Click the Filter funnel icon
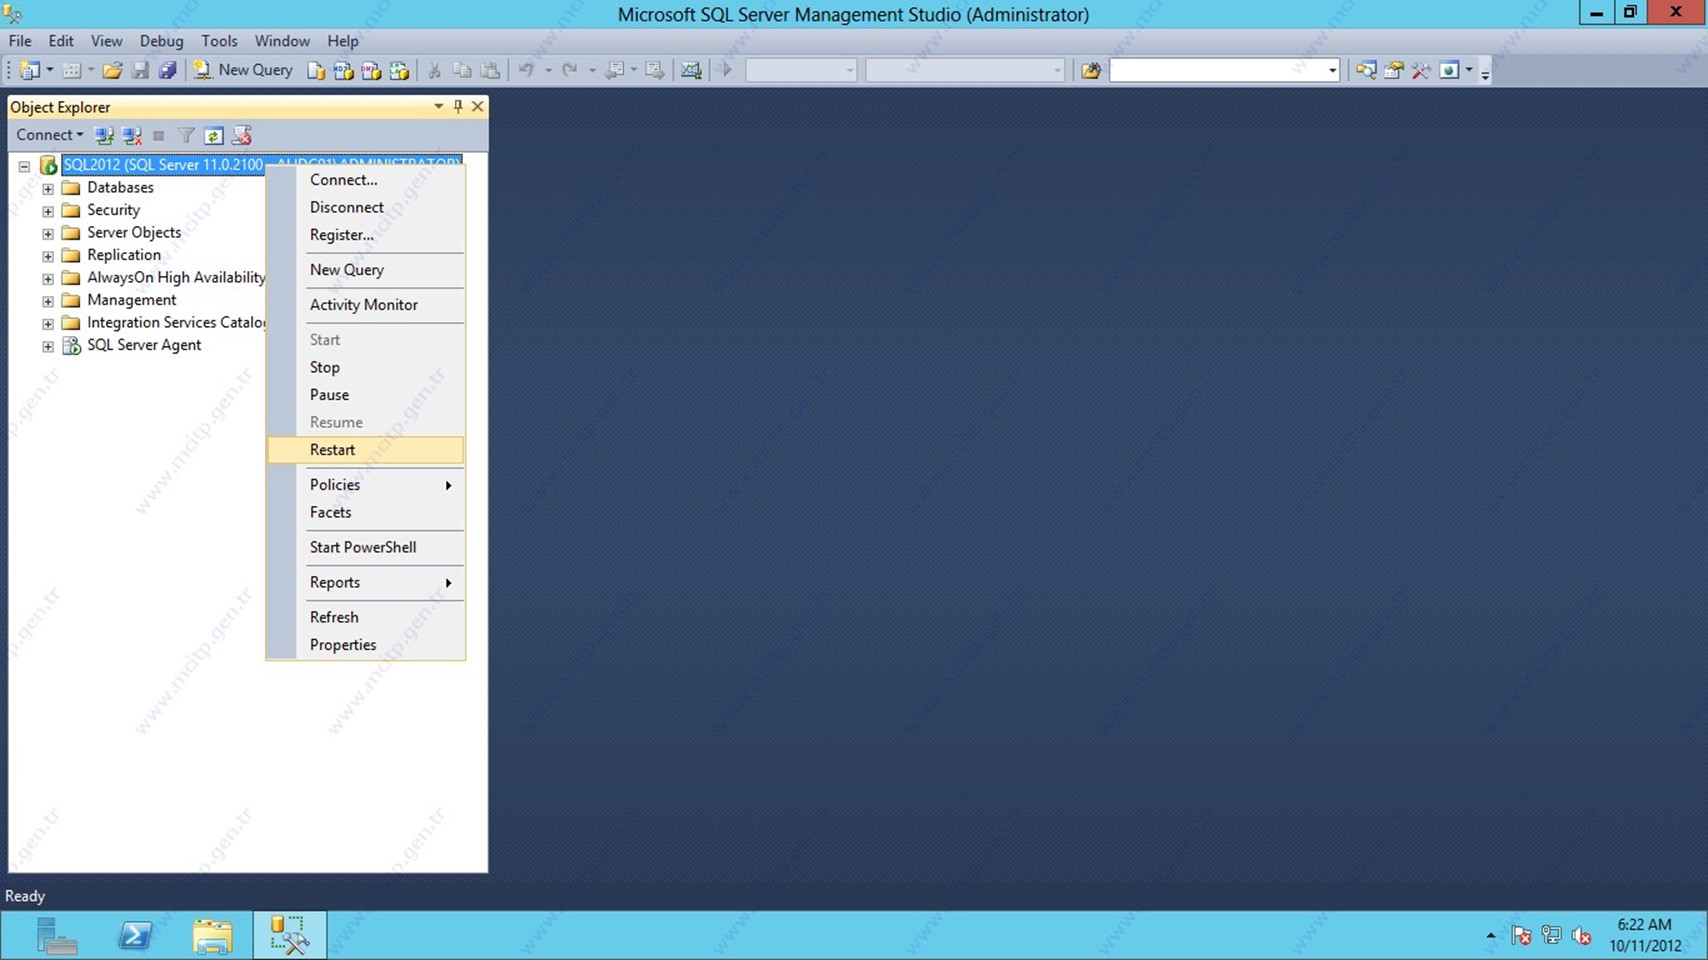The width and height of the screenshot is (1708, 960). click(x=186, y=135)
